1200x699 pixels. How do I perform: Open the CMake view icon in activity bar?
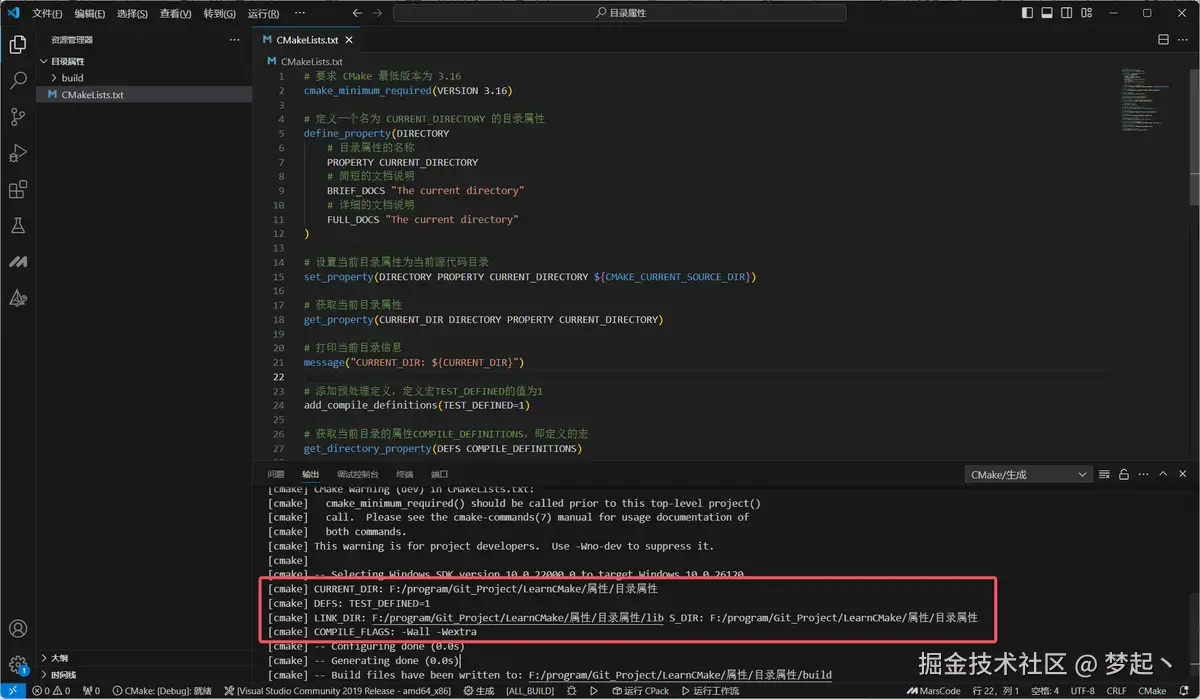click(x=17, y=297)
